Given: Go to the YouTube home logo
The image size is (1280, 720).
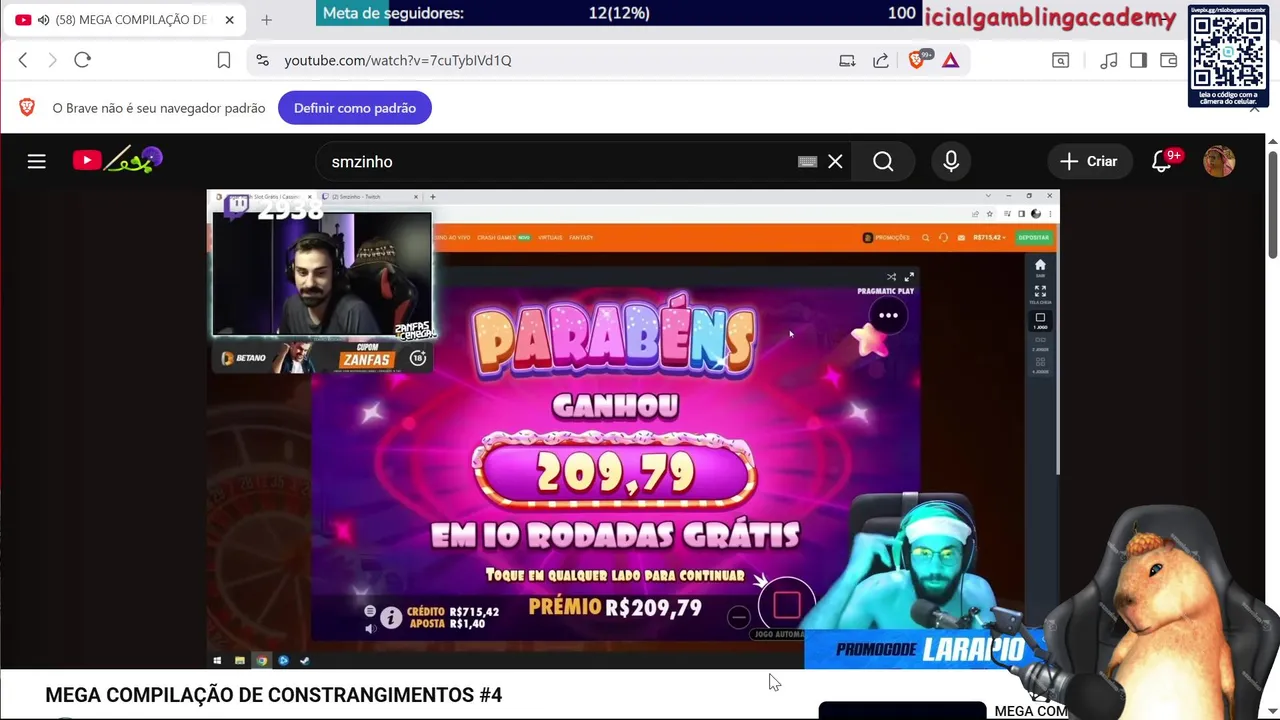Looking at the screenshot, I should coord(117,160).
